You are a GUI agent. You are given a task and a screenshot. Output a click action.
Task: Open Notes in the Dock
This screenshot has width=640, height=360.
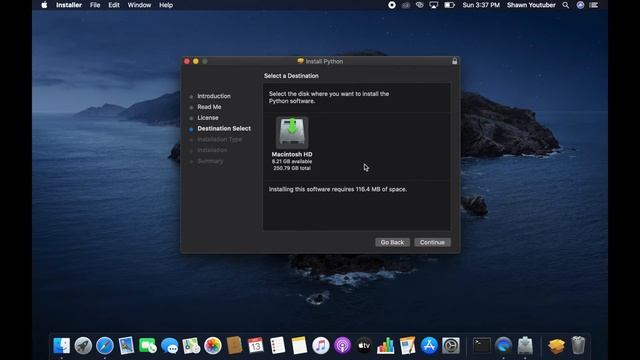pos(299,346)
